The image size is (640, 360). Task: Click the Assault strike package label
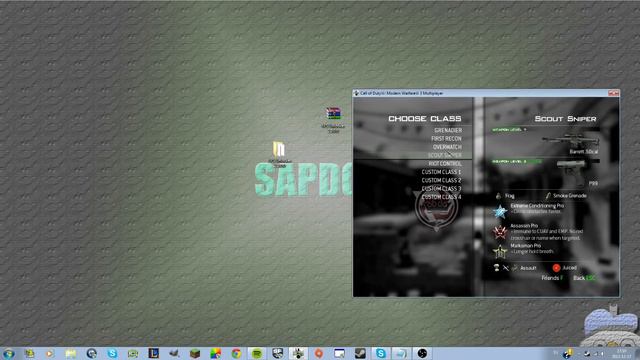[x=528, y=268]
